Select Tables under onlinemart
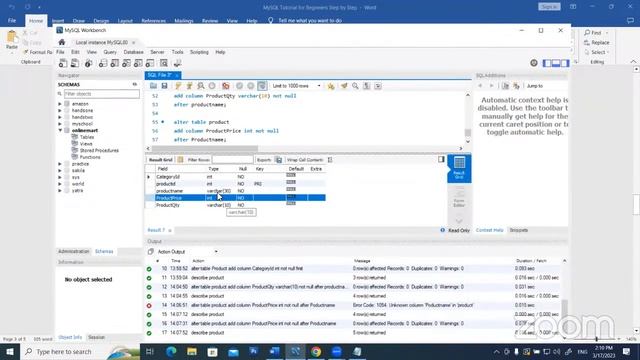This screenshot has height=360, width=640. click(x=87, y=137)
